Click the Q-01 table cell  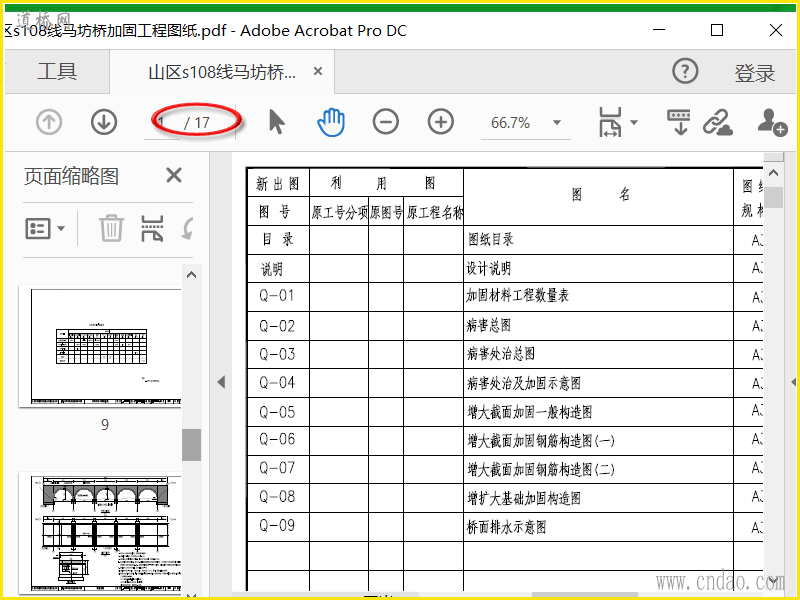278,296
